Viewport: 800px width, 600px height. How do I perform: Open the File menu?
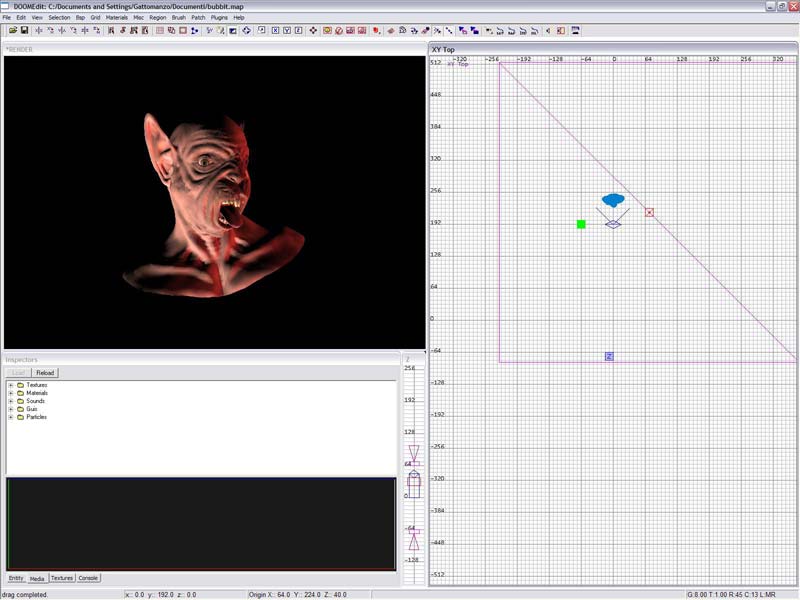[x=7, y=17]
